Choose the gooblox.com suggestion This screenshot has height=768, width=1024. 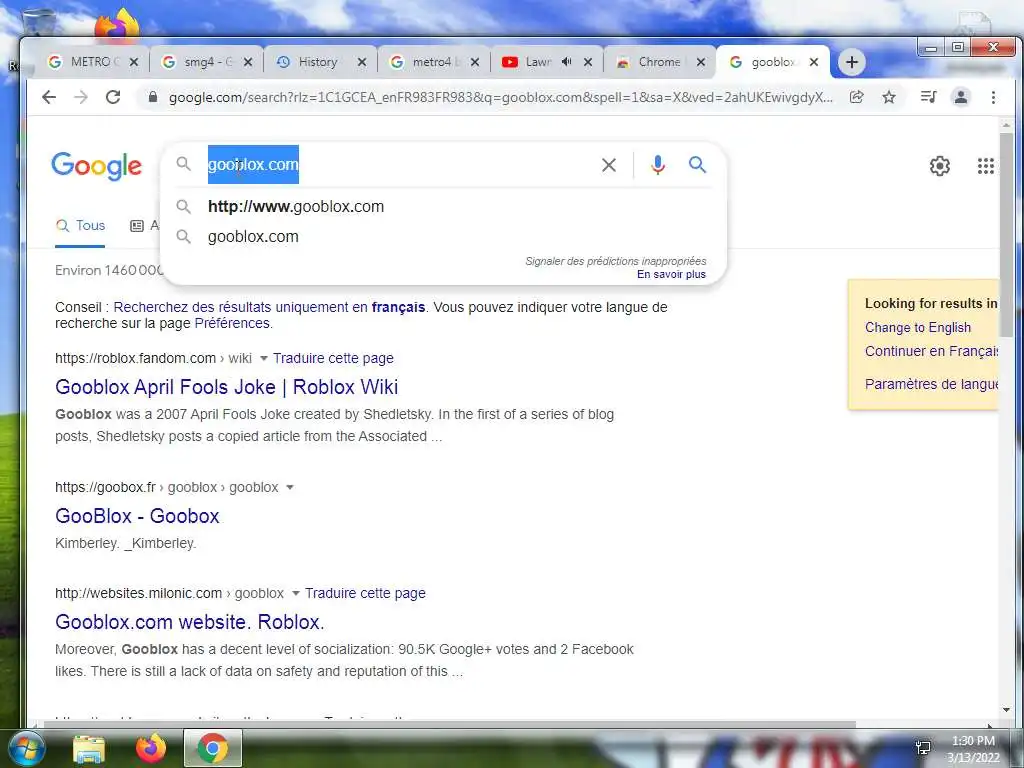pyautogui.click(x=444, y=237)
